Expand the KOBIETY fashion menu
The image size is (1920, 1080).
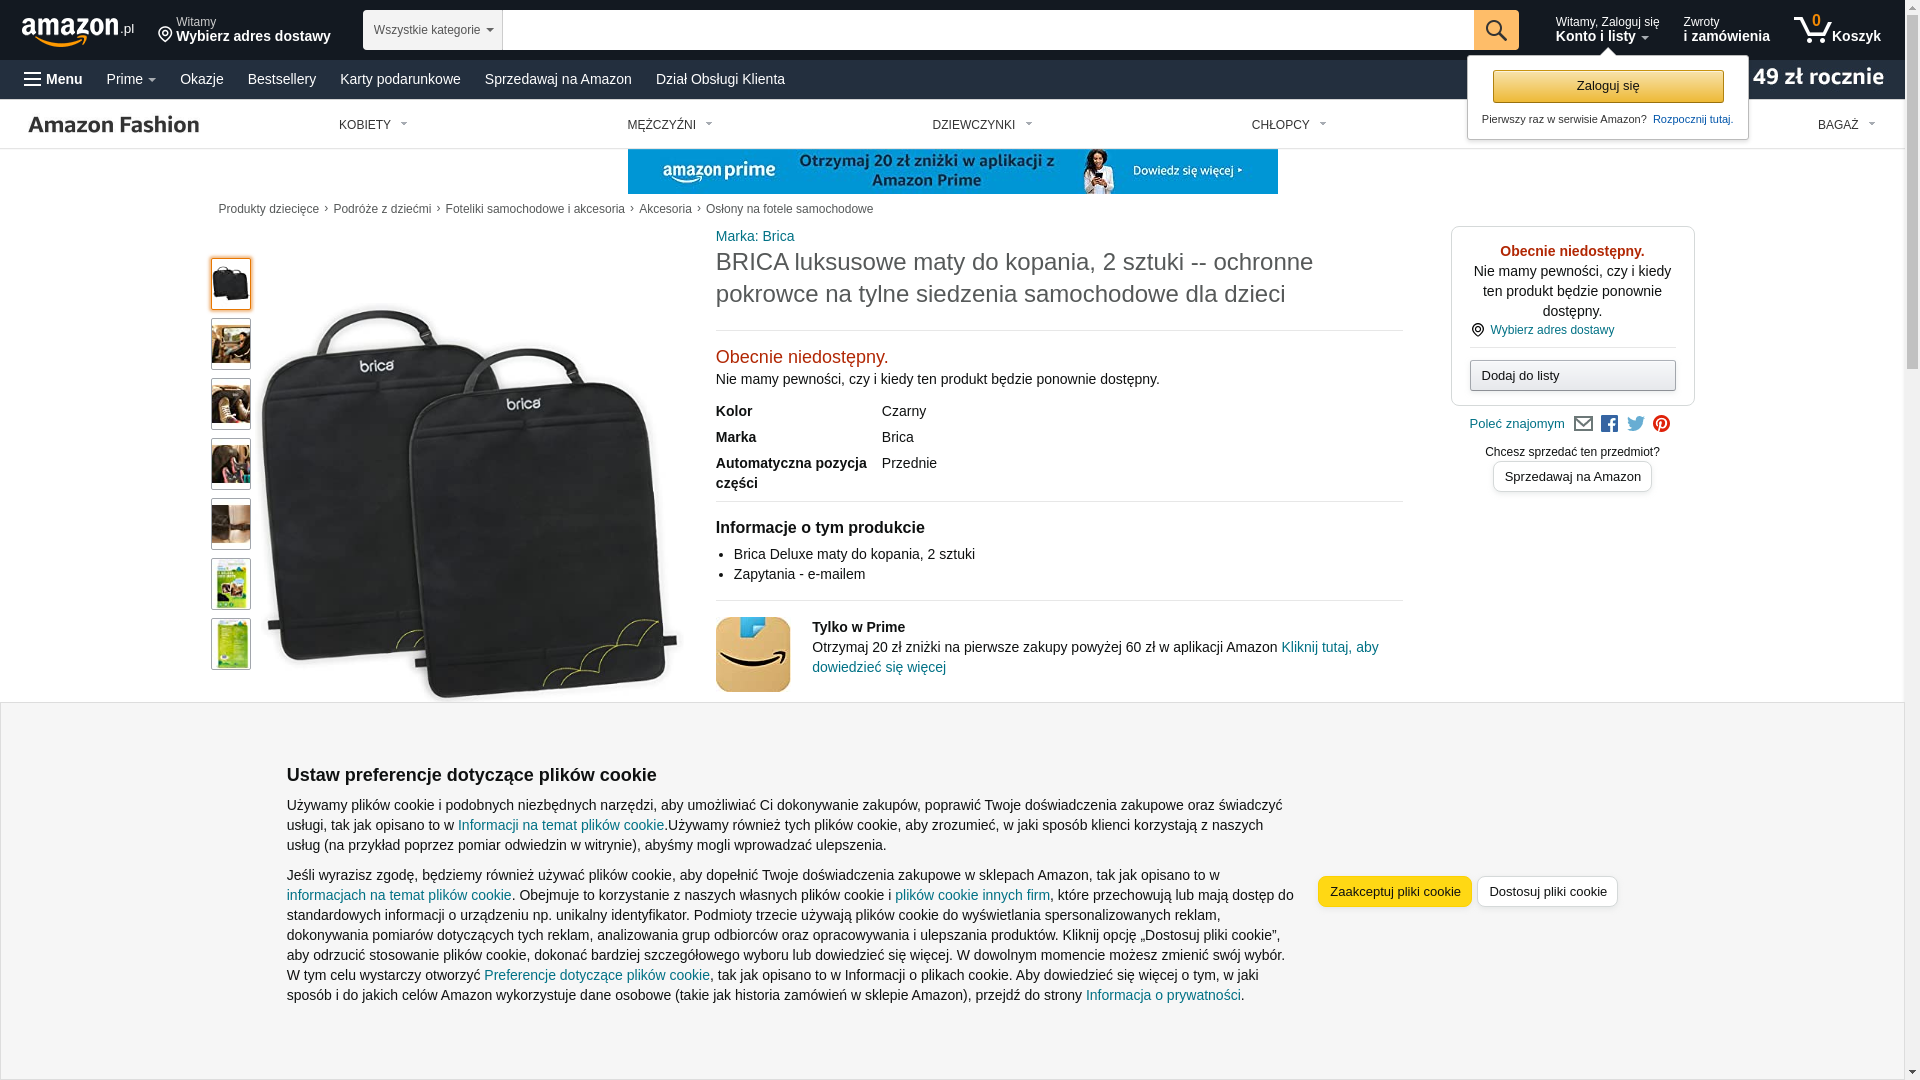click(x=373, y=125)
